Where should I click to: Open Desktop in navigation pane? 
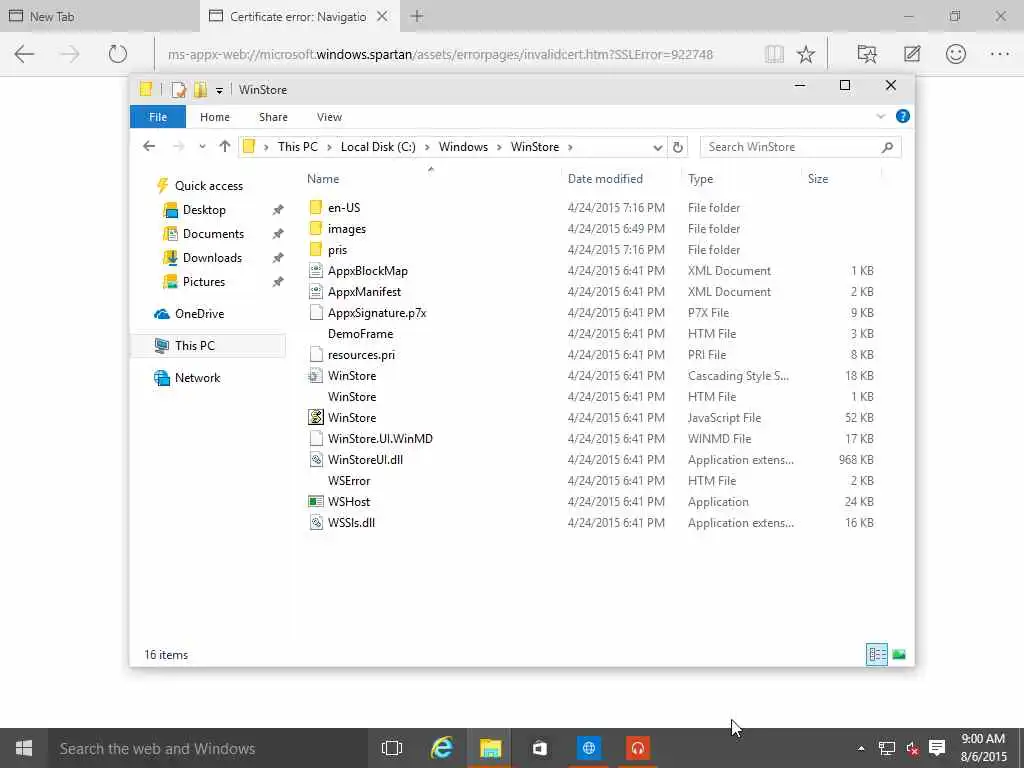coord(204,210)
